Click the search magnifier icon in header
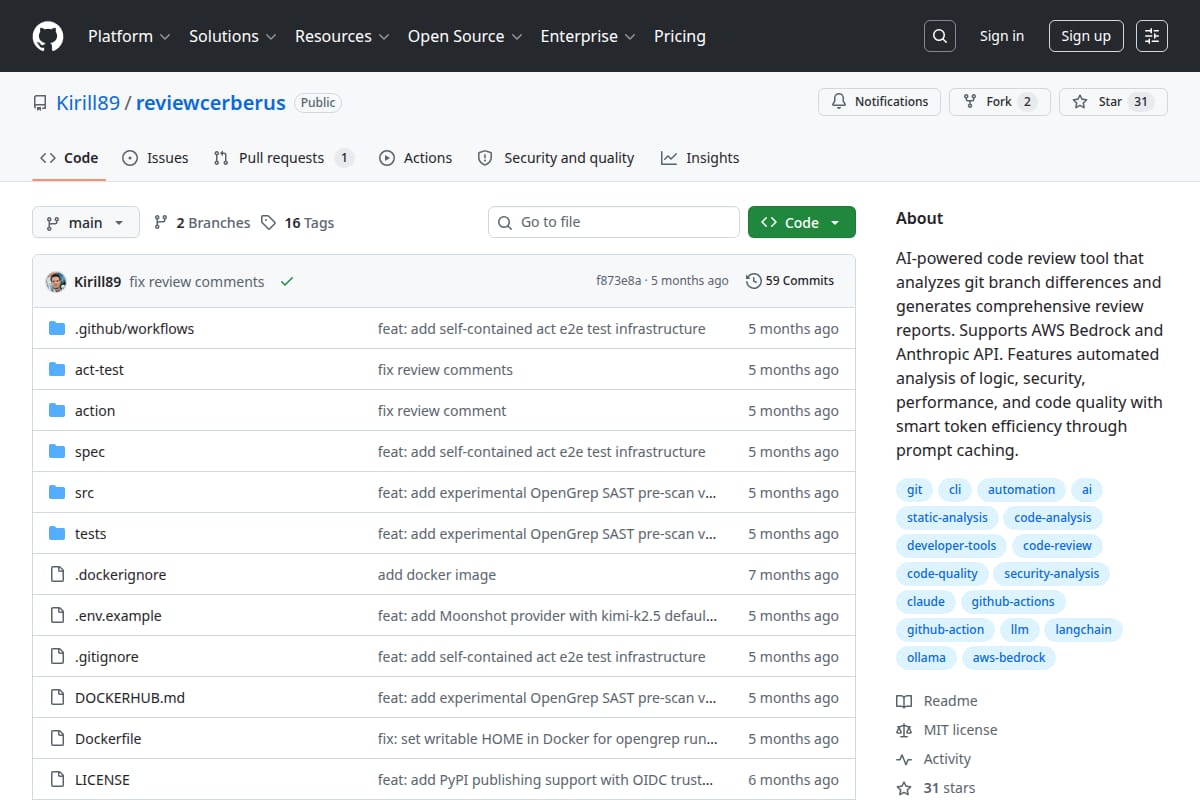 pos(939,36)
